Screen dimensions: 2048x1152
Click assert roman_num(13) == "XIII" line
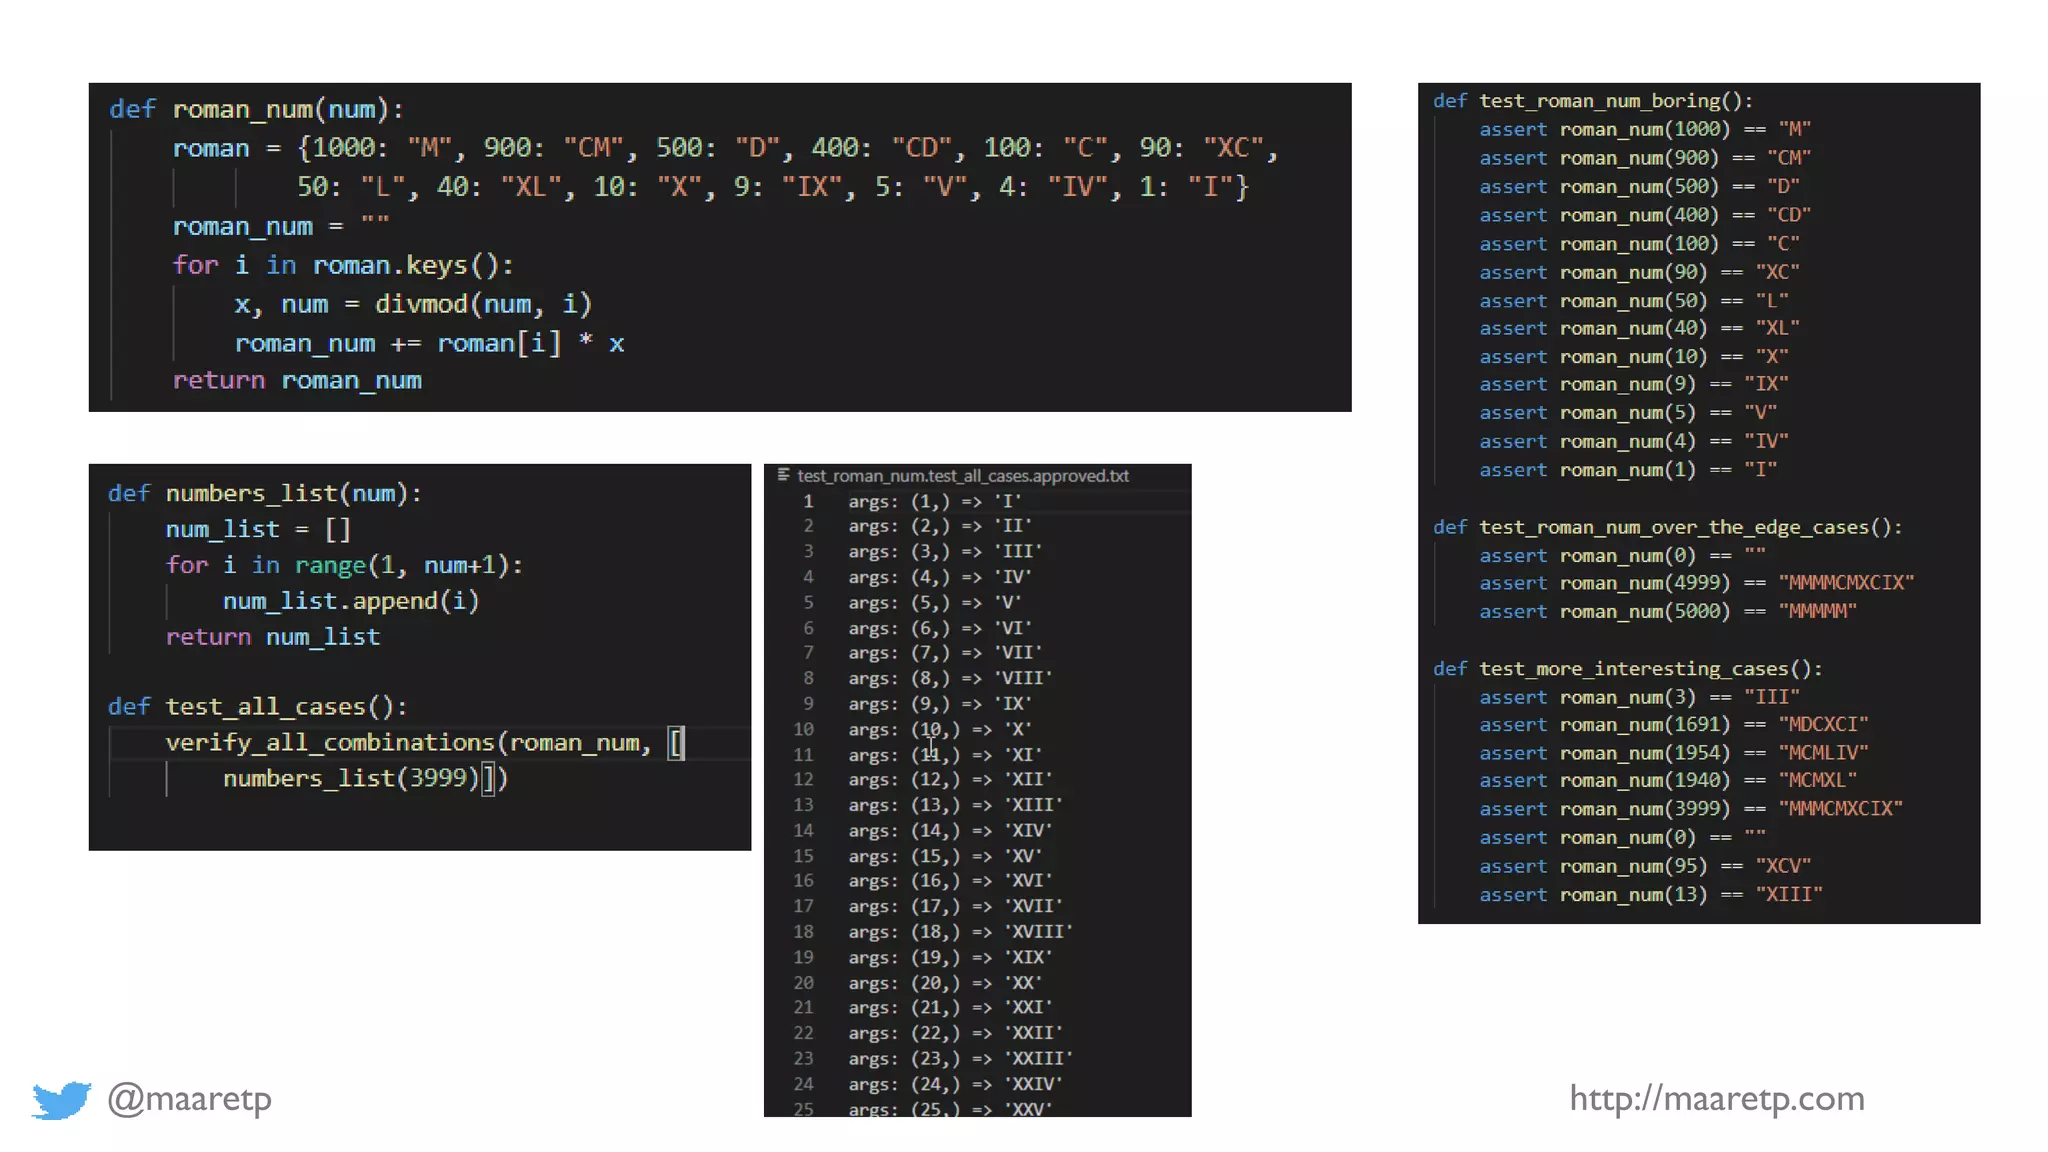[1650, 894]
